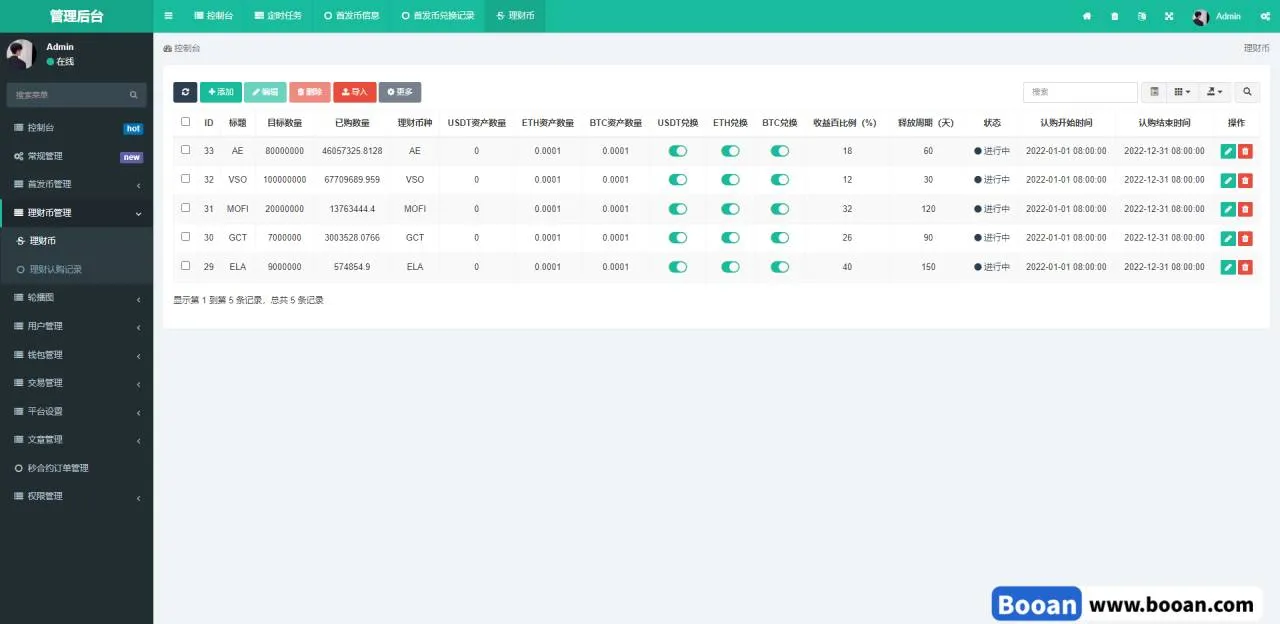Click the magnifier search button right of table
The width and height of the screenshot is (1280, 624).
[1247, 92]
